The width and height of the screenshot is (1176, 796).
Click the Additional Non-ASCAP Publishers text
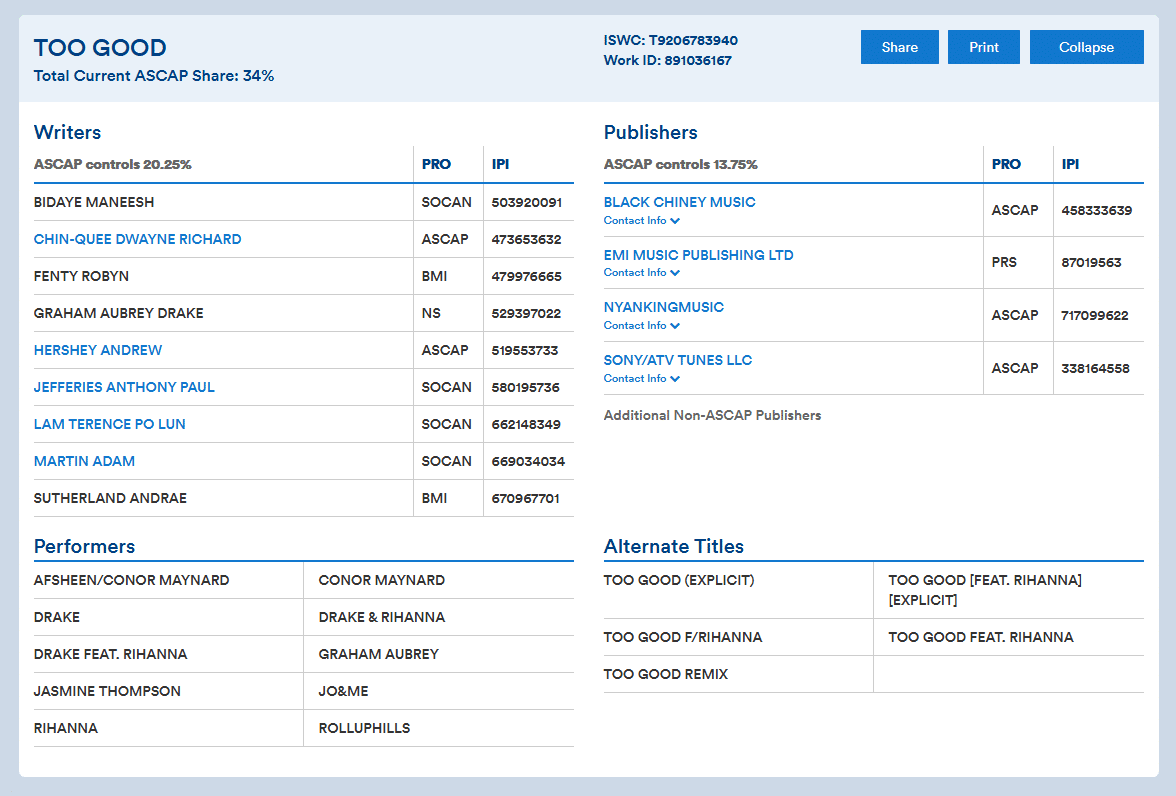point(712,416)
